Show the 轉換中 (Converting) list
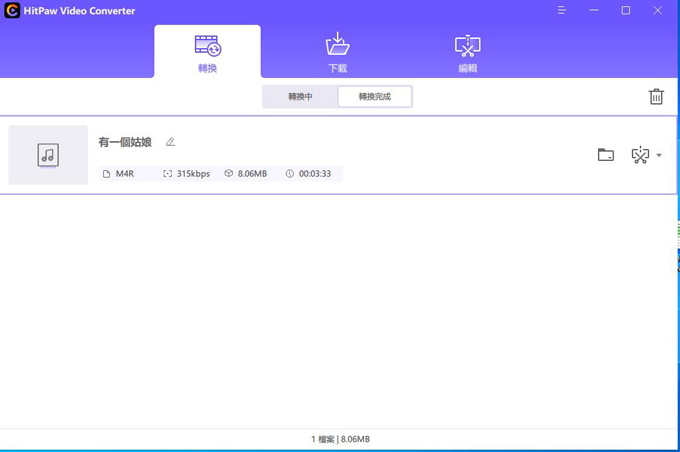This screenshot has height=452, width=680. tap(300, 97)
